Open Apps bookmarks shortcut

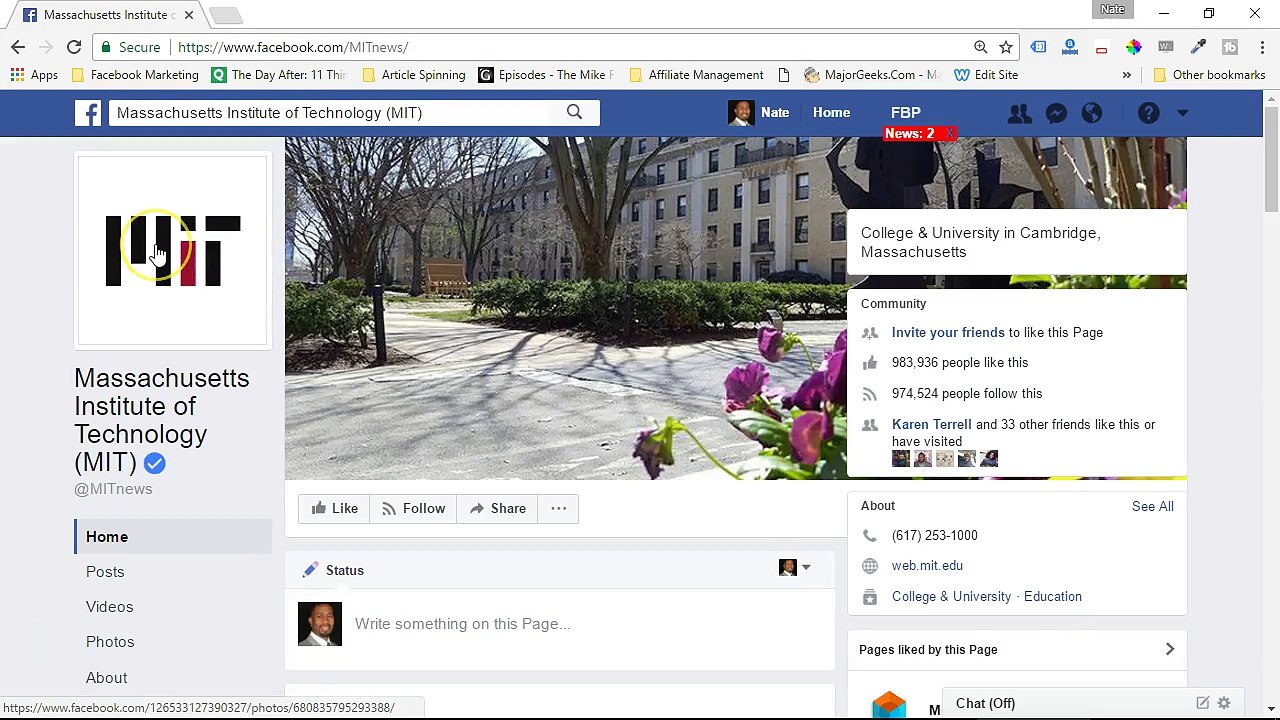pos(34,75)
